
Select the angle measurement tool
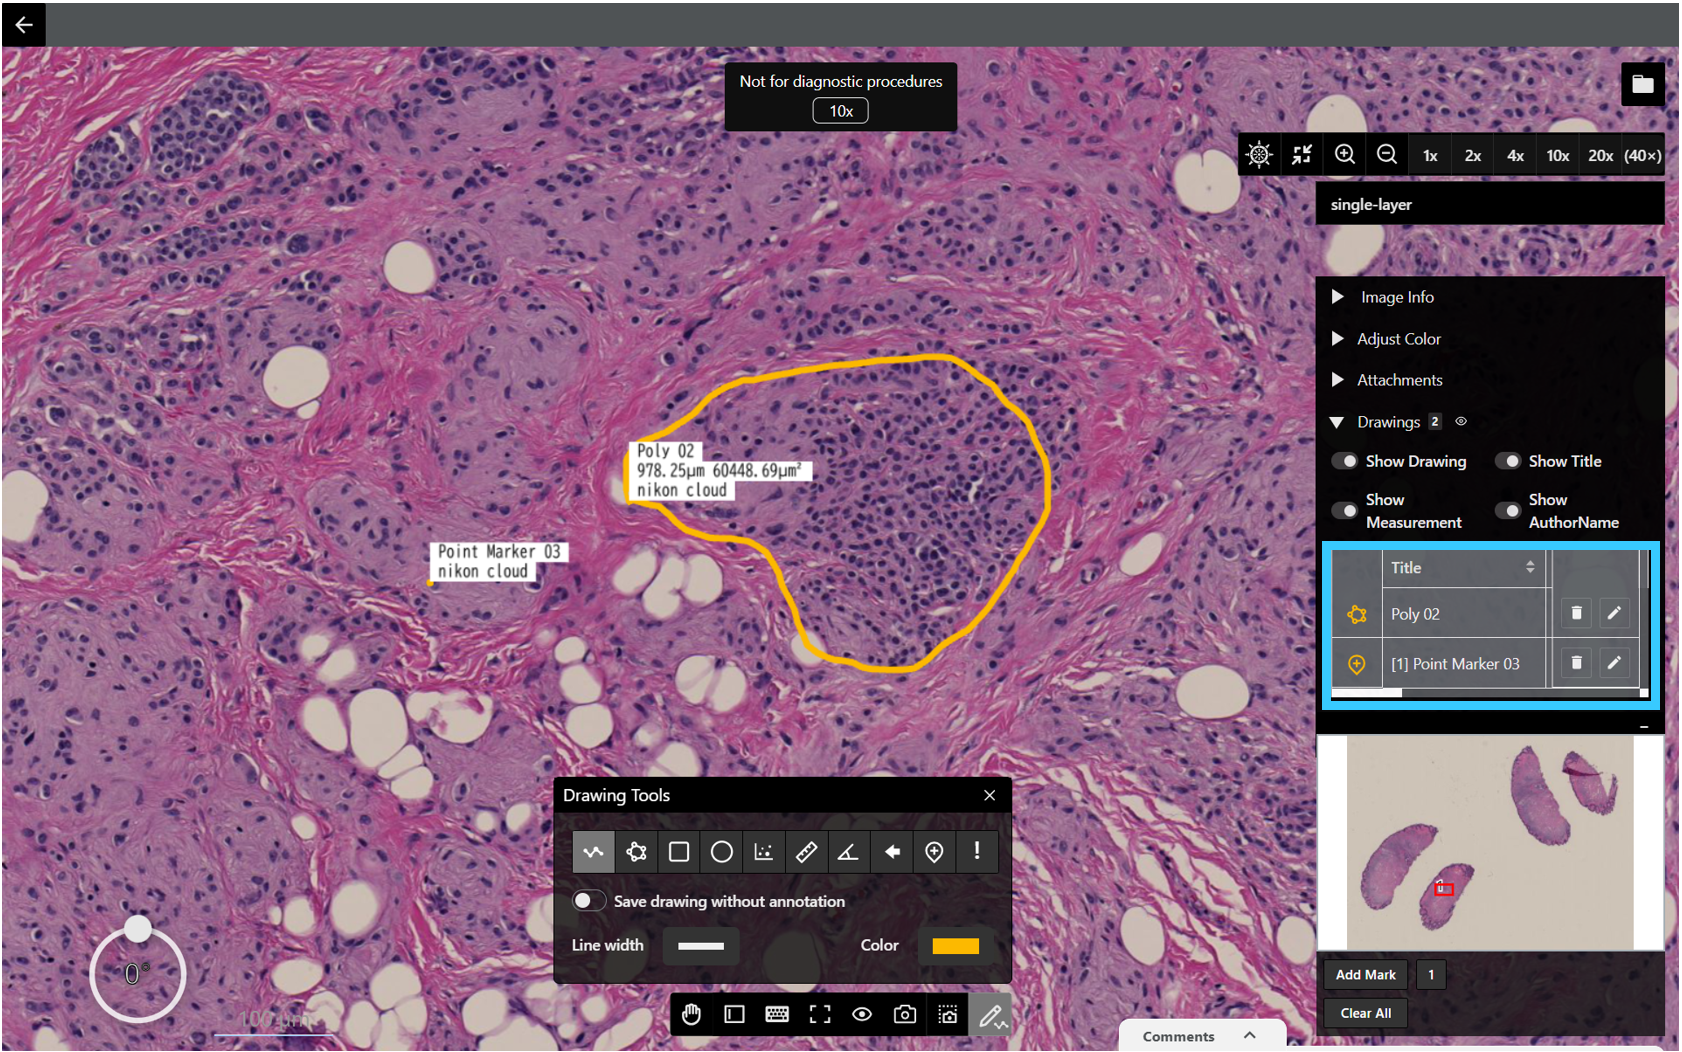click(x=848, y=851)
